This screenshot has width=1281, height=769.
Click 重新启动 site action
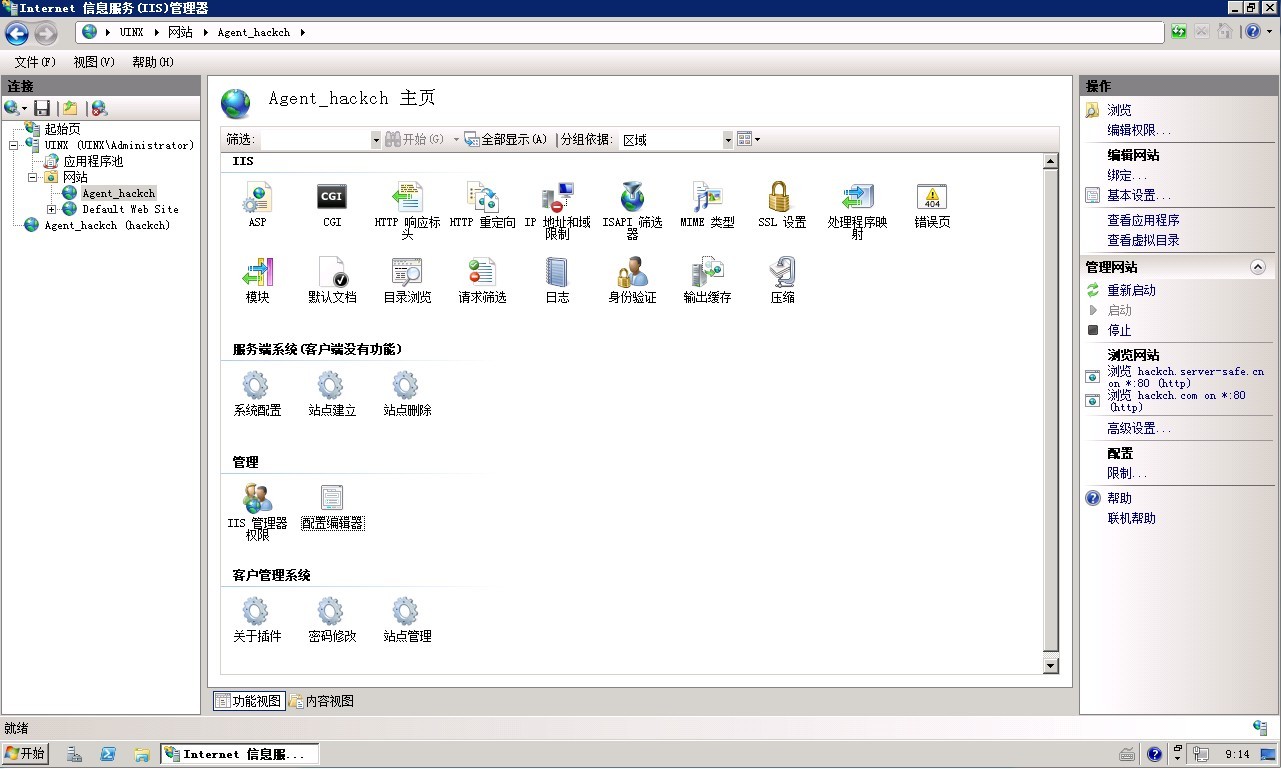(x=1131, y=290)
